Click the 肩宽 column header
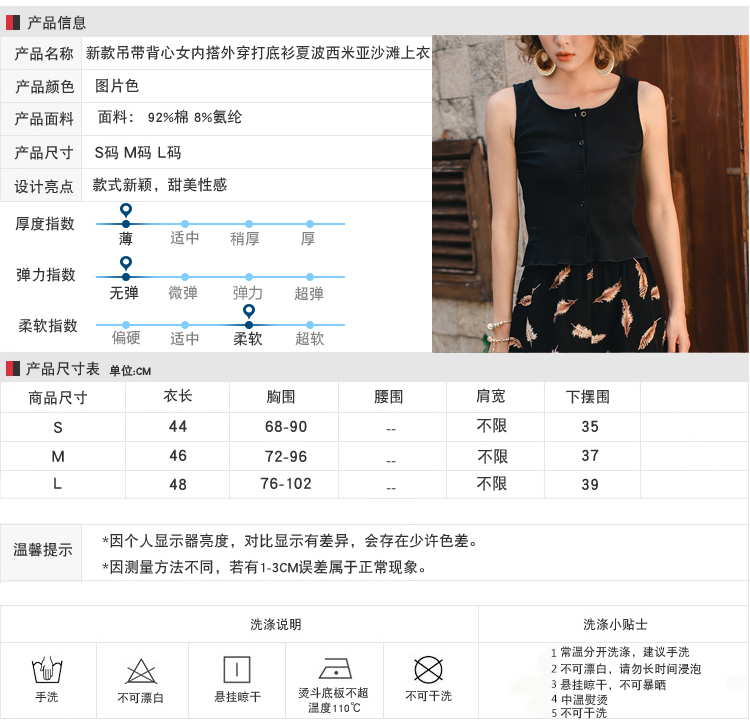Image resolution: width=750 pixels, height=726 pixels. (491, 396)
